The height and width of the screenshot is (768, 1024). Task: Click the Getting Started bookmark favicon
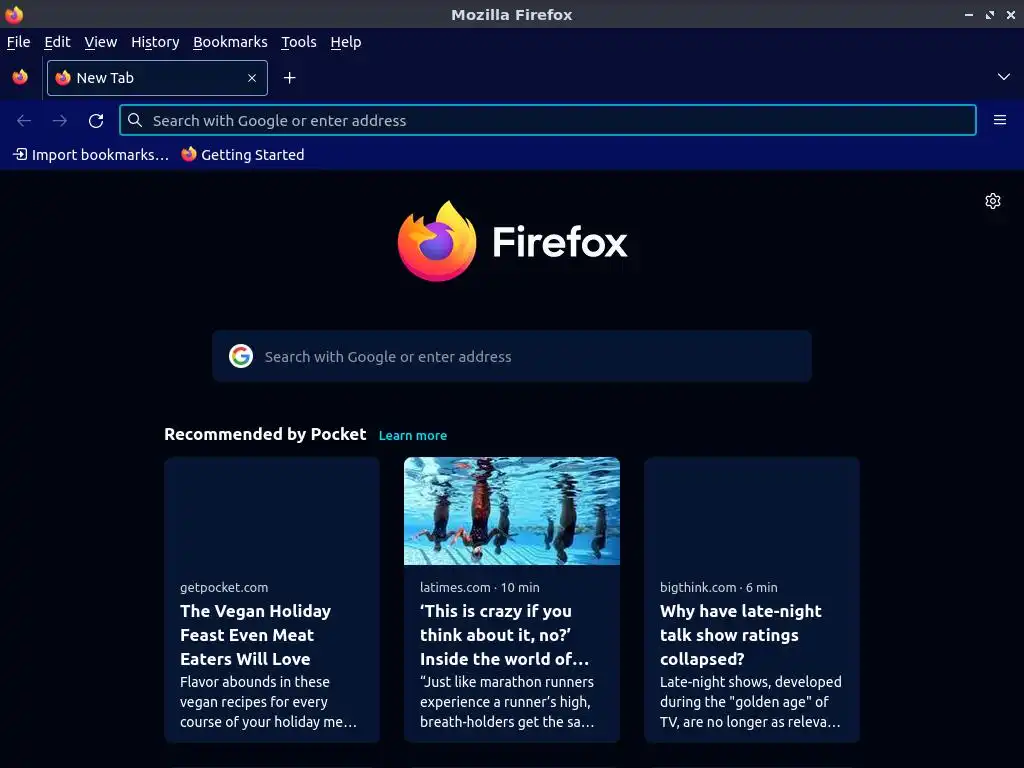(189, 154)
